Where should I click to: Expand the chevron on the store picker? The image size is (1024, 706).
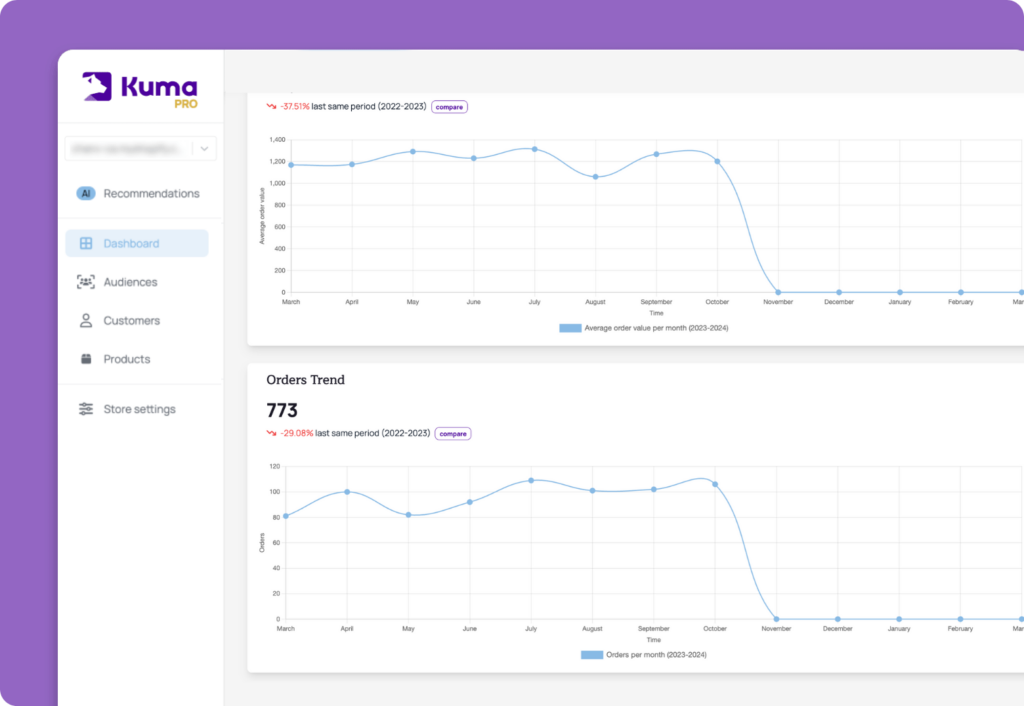click(203, 148)
